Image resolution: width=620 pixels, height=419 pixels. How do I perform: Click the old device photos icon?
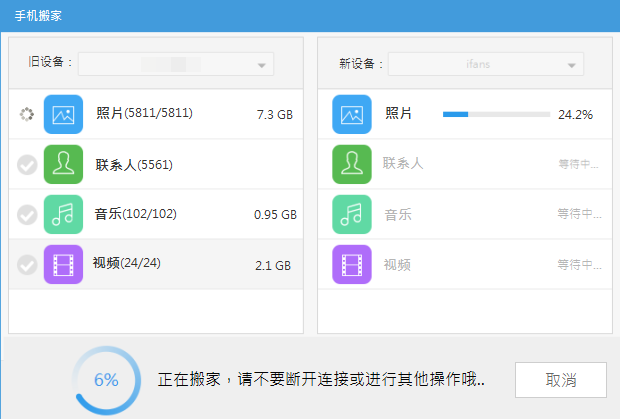click(63, 114)
